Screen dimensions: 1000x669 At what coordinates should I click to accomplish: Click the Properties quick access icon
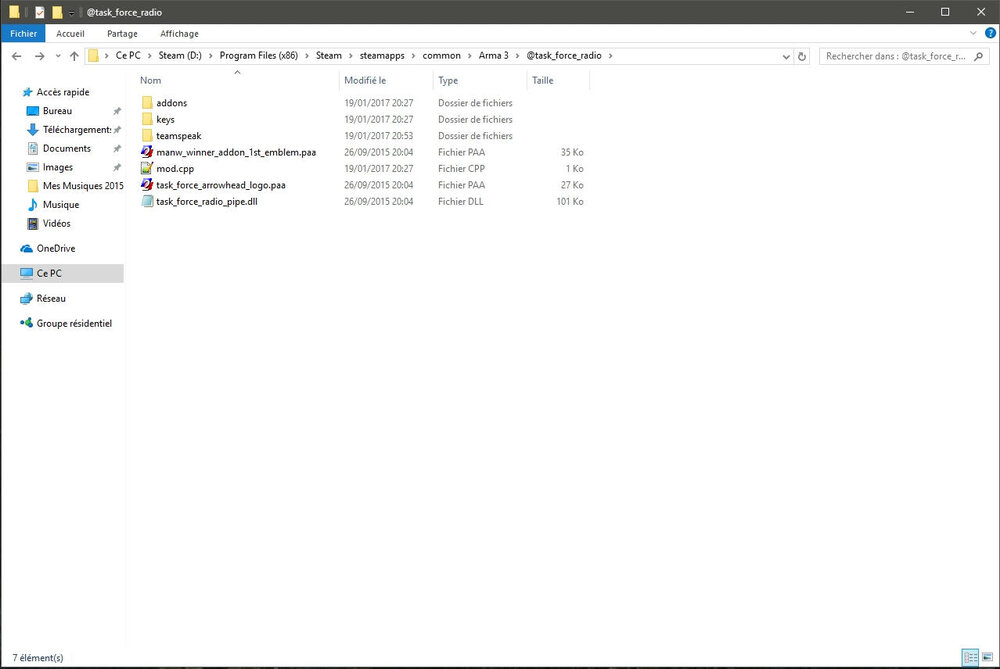pos(40,12)
